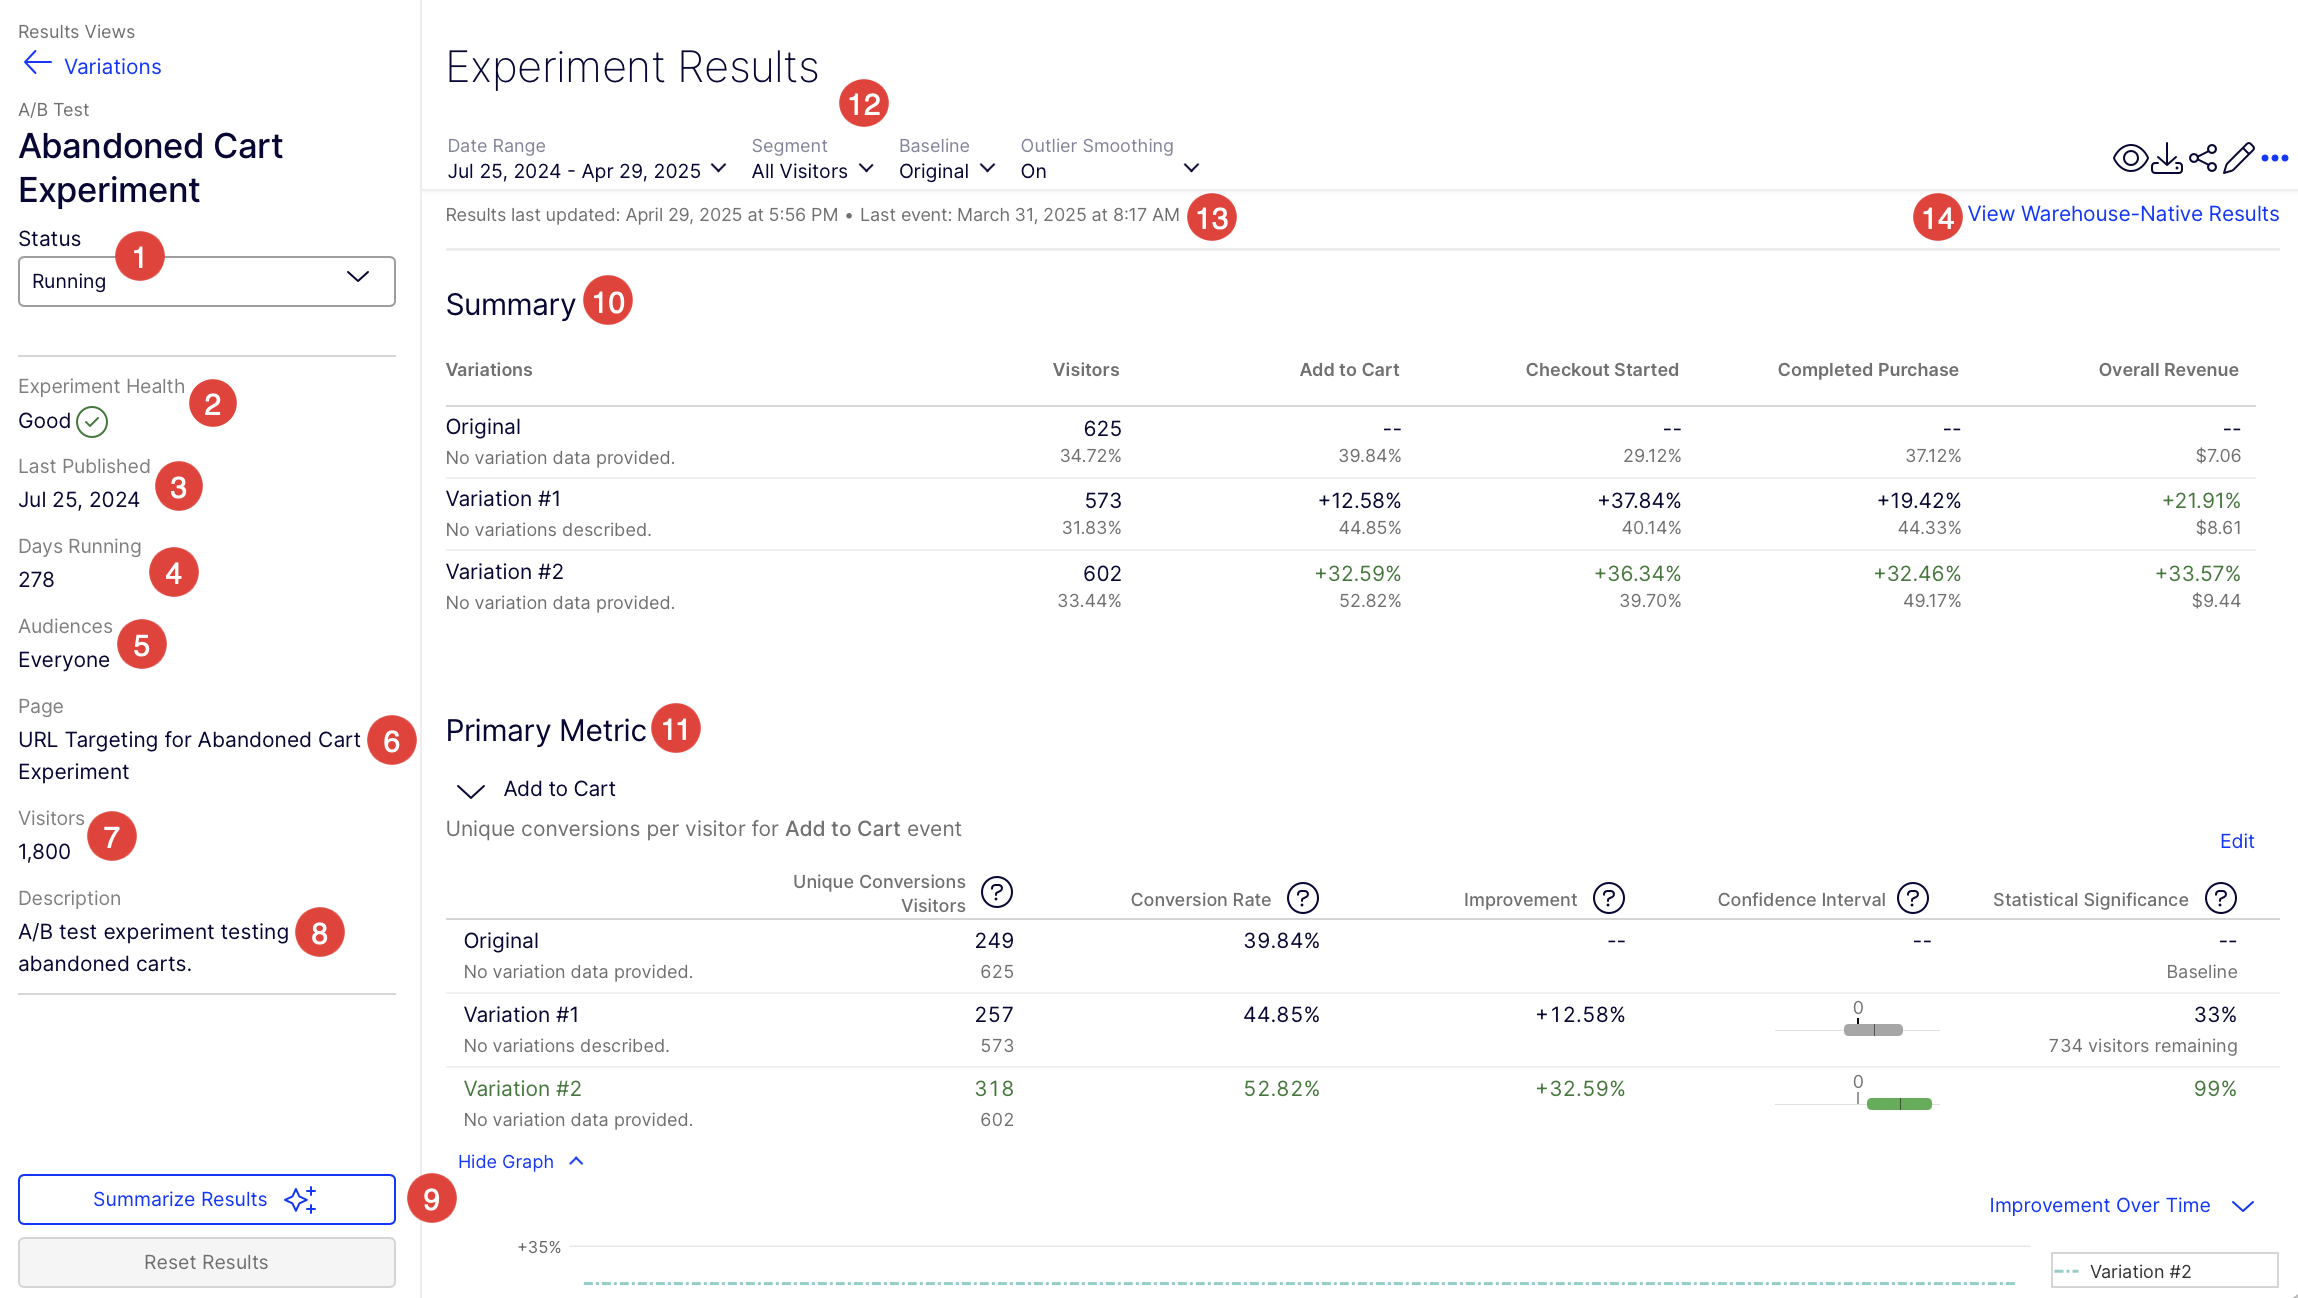Viewport: 2298px width, 1298px height.
Task: Collapse the Add to Cart metric
Action: (470, 790)
